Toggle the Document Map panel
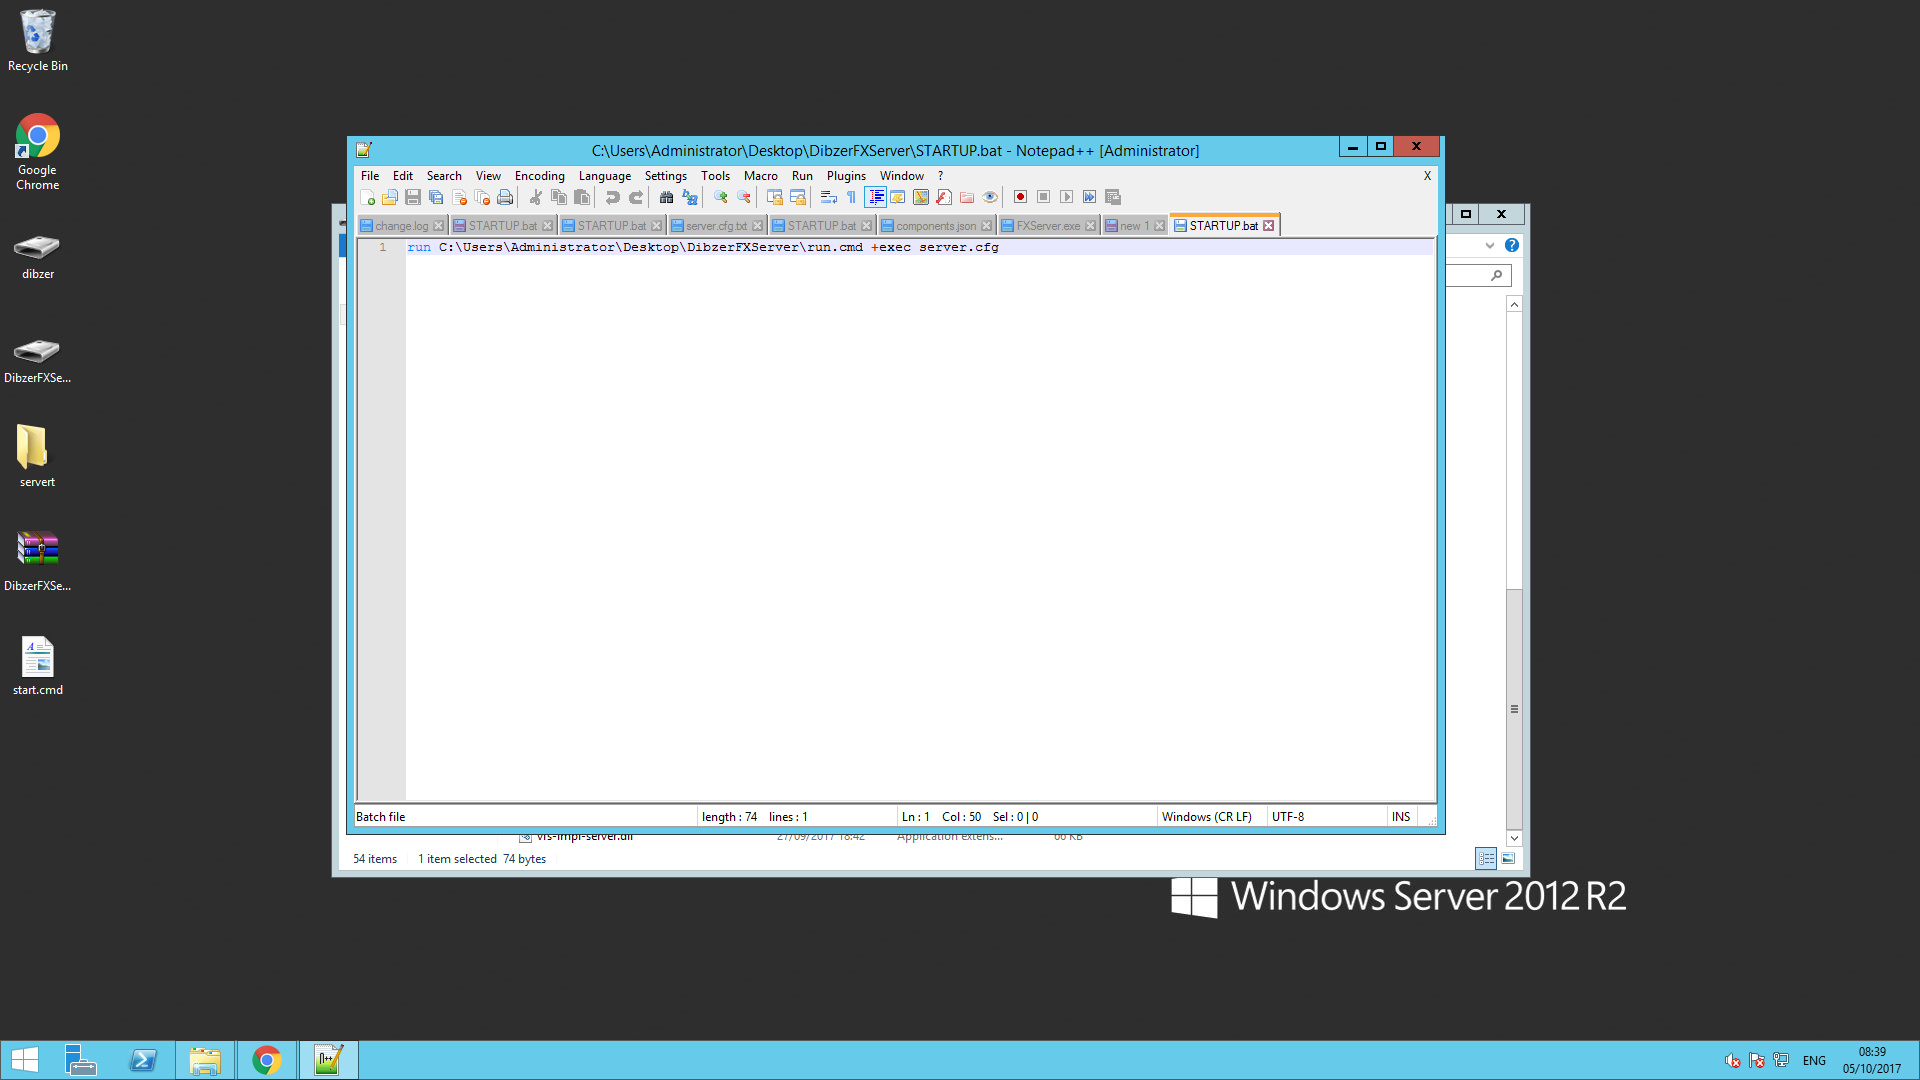 click(921, 197)
